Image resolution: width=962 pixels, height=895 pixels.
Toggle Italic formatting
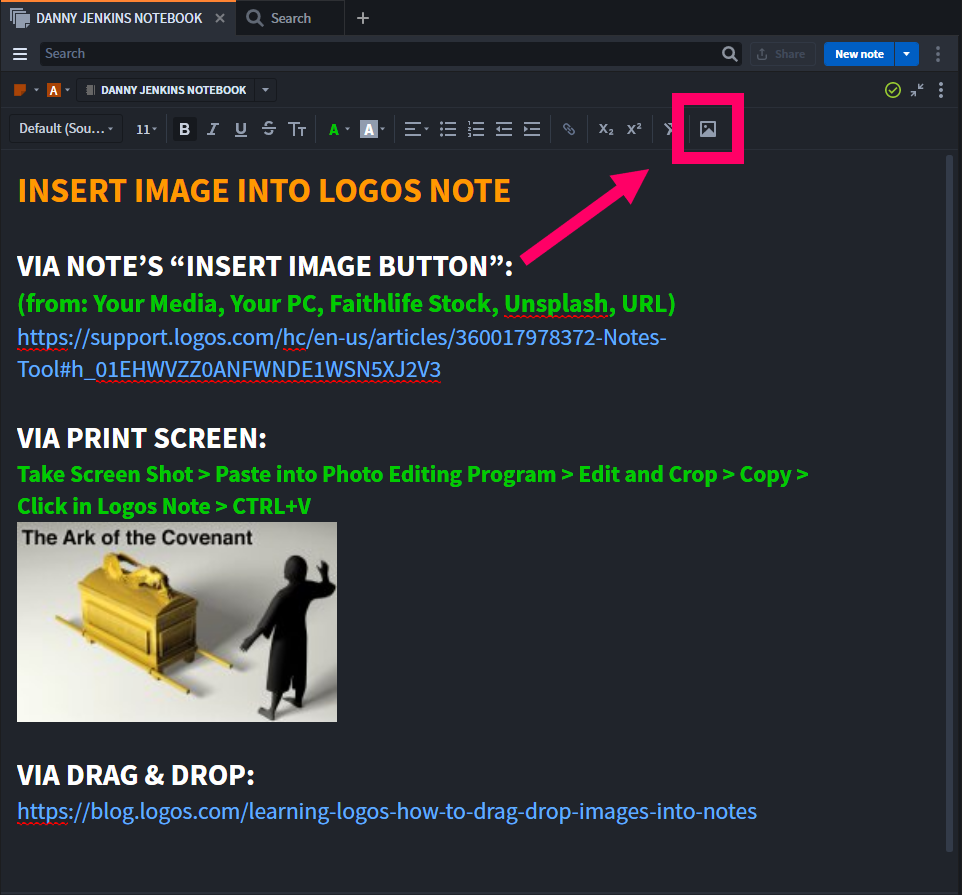[x=212, y=129]
